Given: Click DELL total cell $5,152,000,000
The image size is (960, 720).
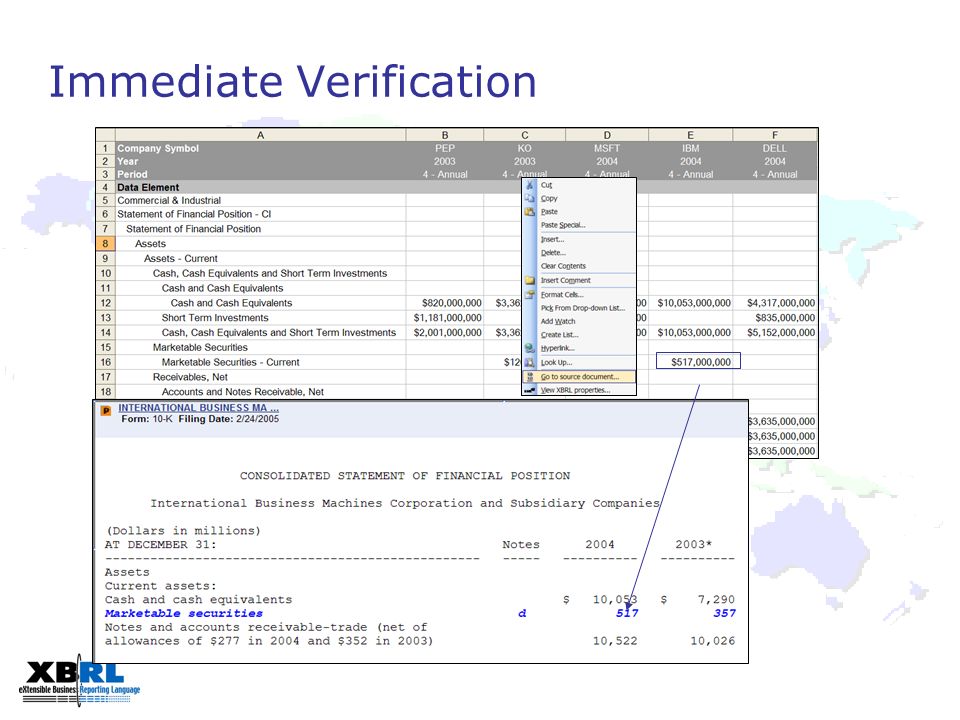Looking at the screenshot, I should (x=775, y=332).
